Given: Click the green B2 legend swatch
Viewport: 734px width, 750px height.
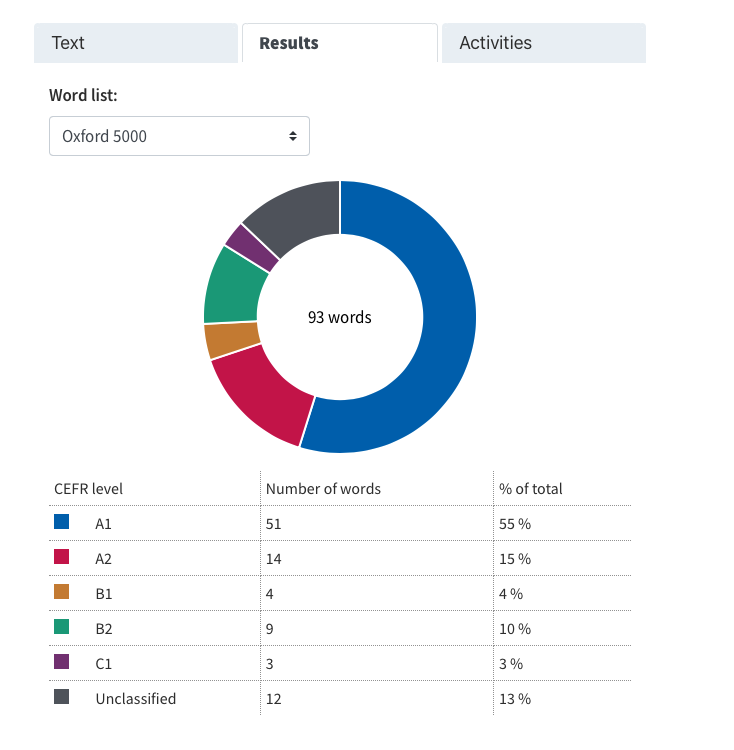Looking at the screenshot, I should click(62, 627).
